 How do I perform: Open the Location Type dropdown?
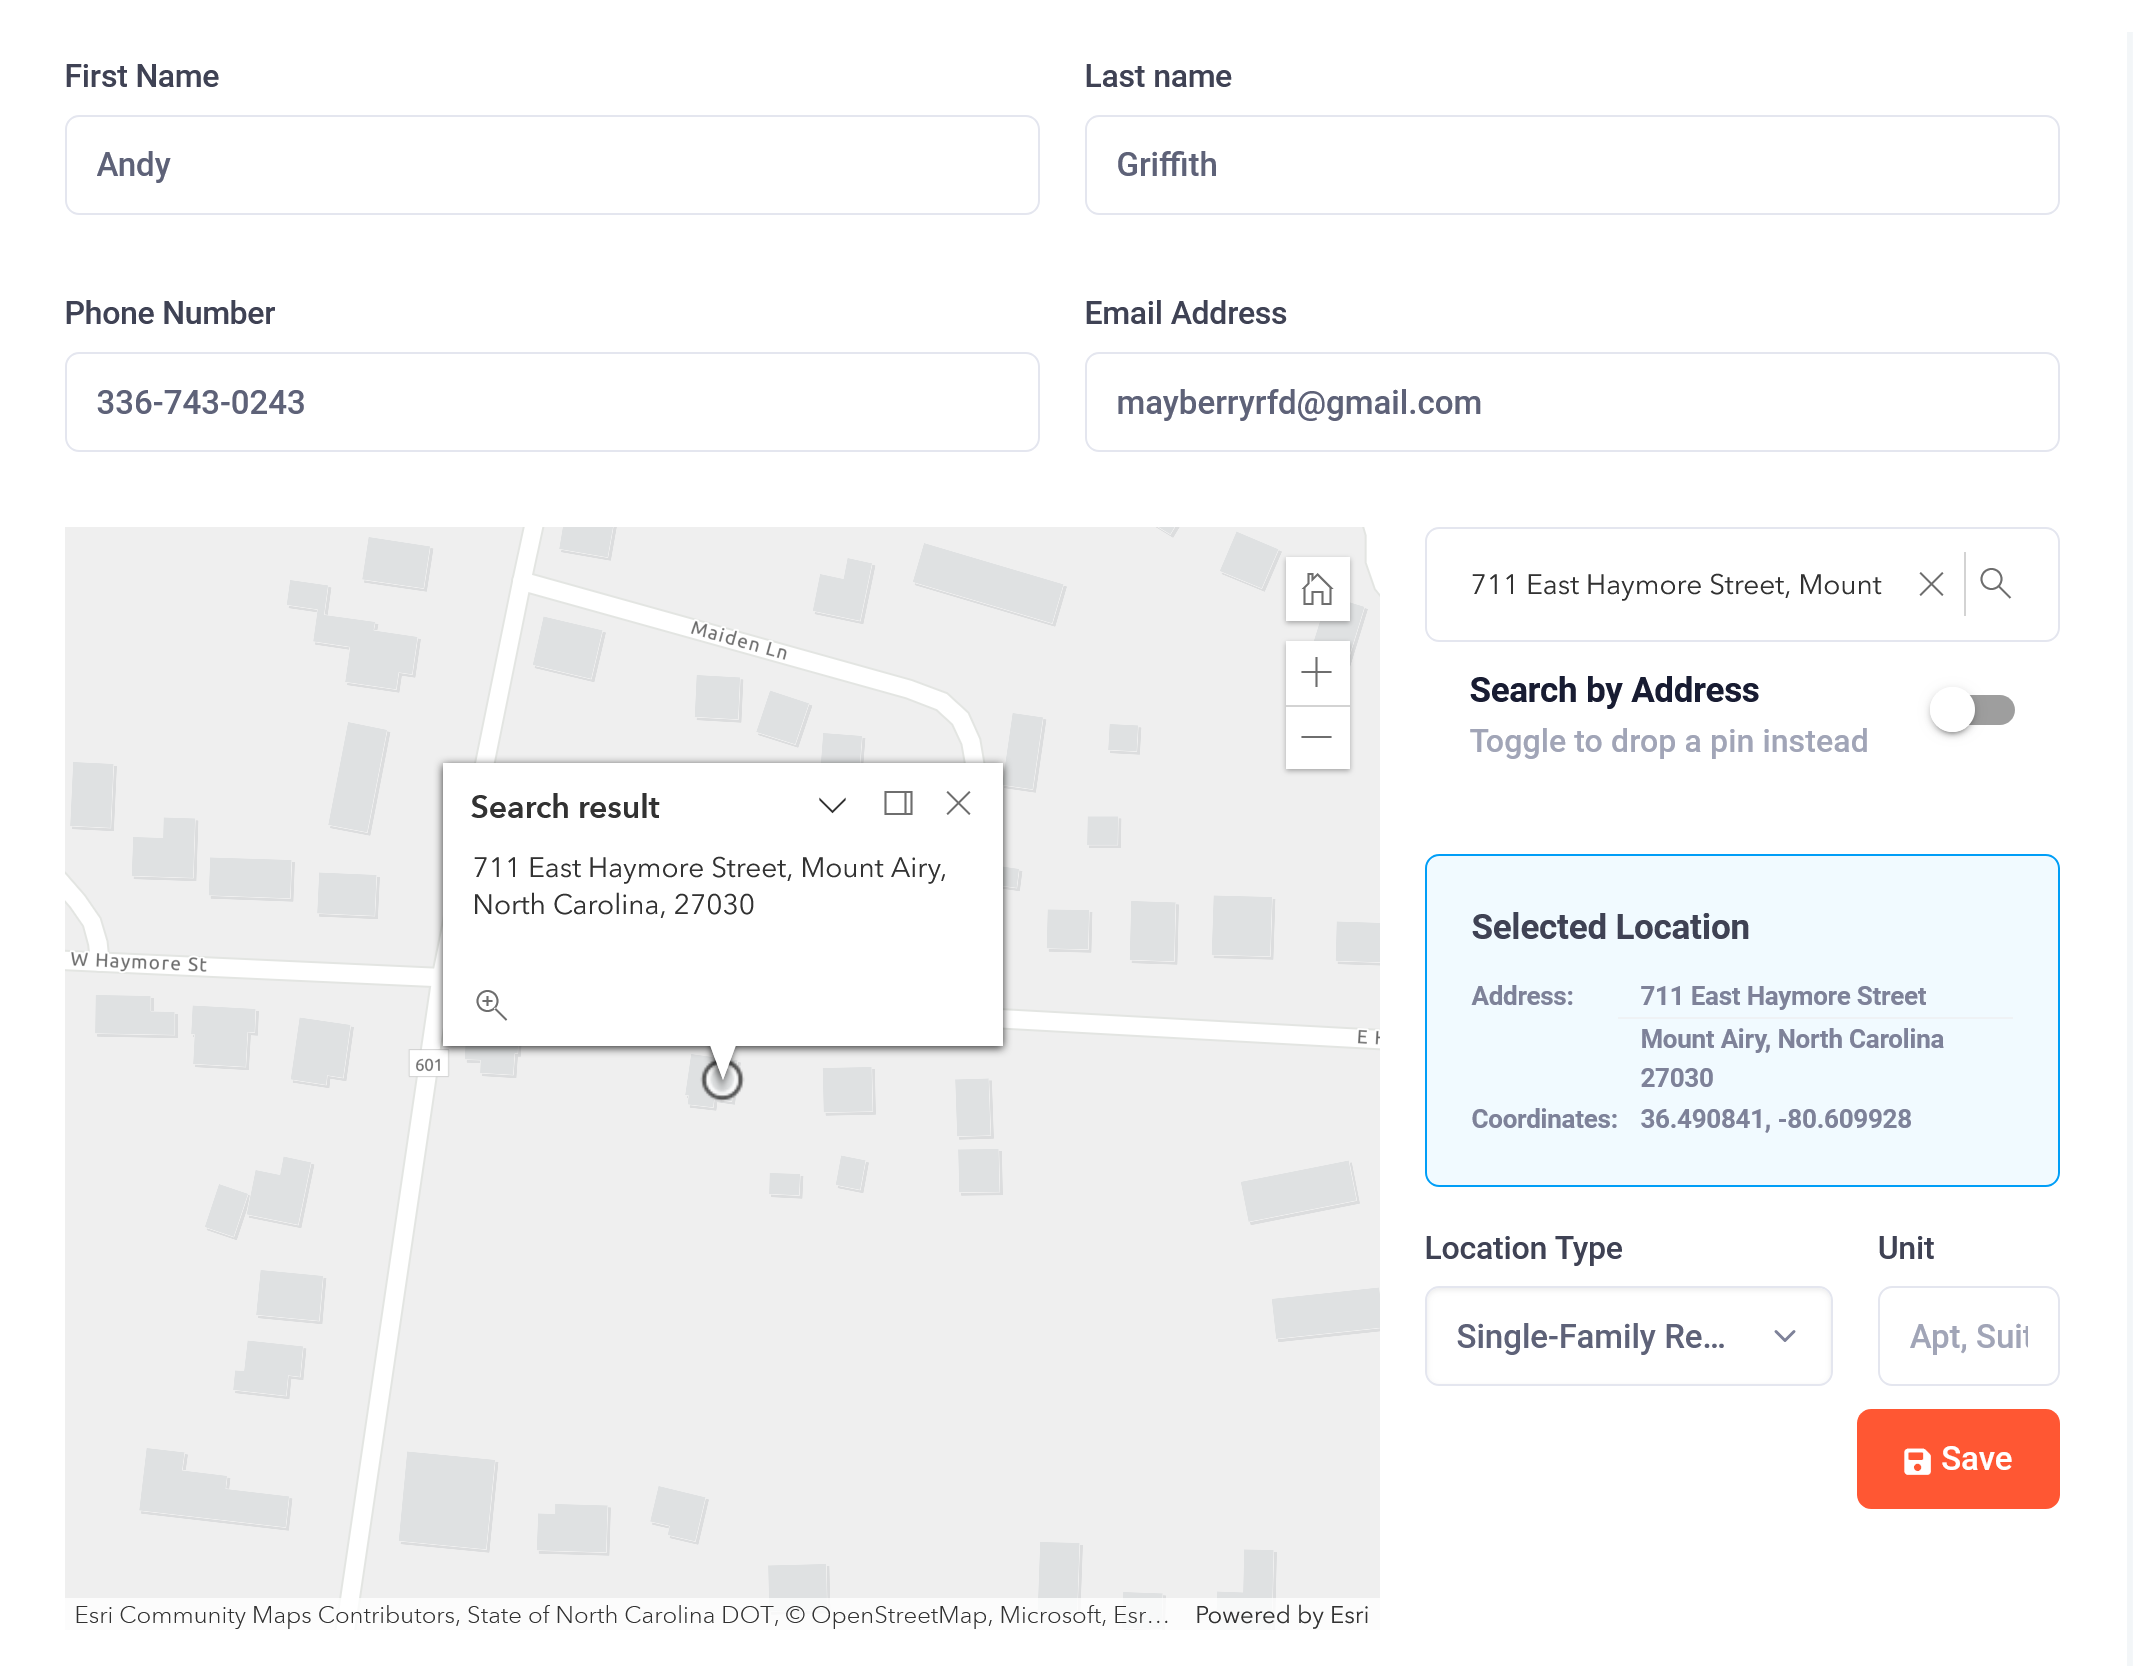pyautogui.click(x=1627, y=1336)
